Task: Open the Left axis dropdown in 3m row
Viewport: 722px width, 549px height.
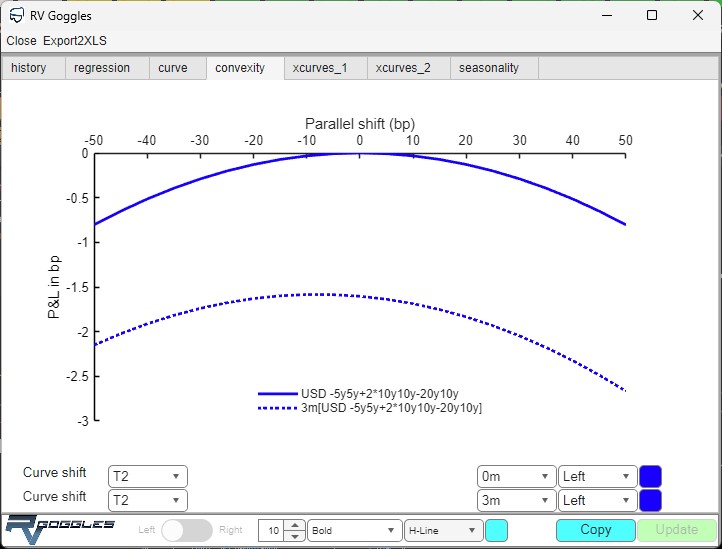Action: tap(598, 500)
